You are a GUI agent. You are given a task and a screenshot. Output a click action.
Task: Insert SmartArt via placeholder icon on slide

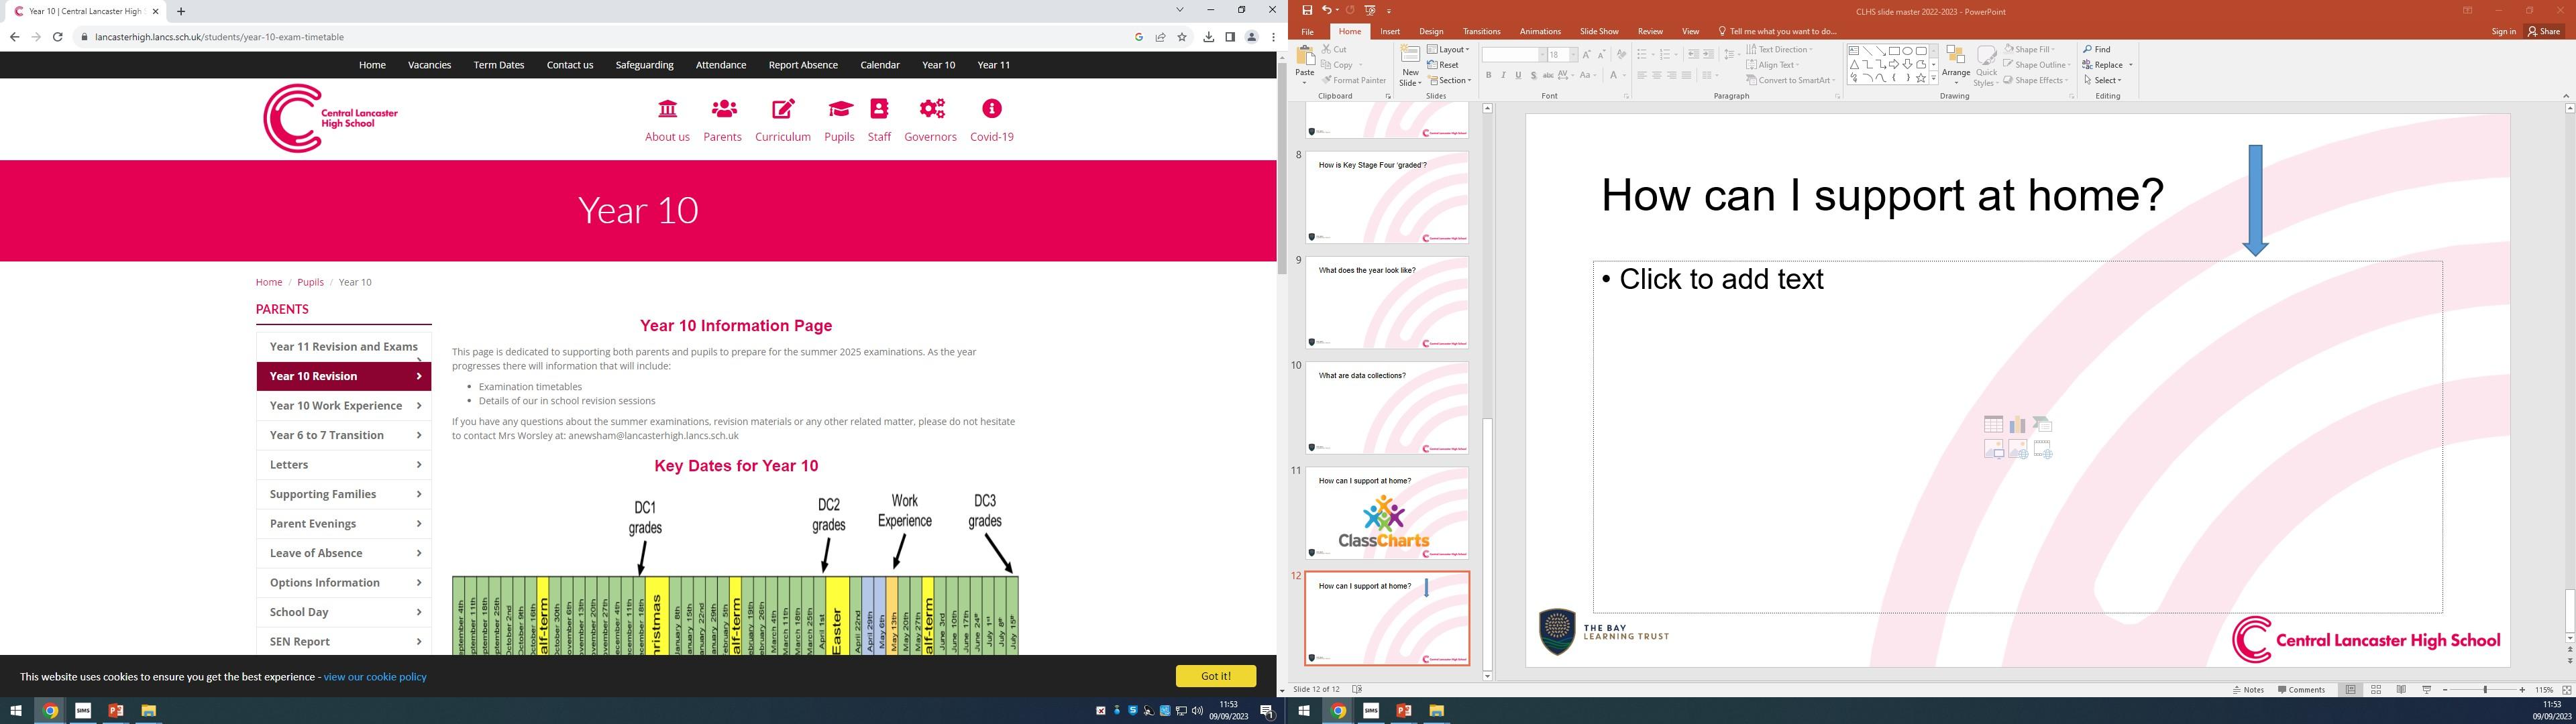click(2042, 425)
